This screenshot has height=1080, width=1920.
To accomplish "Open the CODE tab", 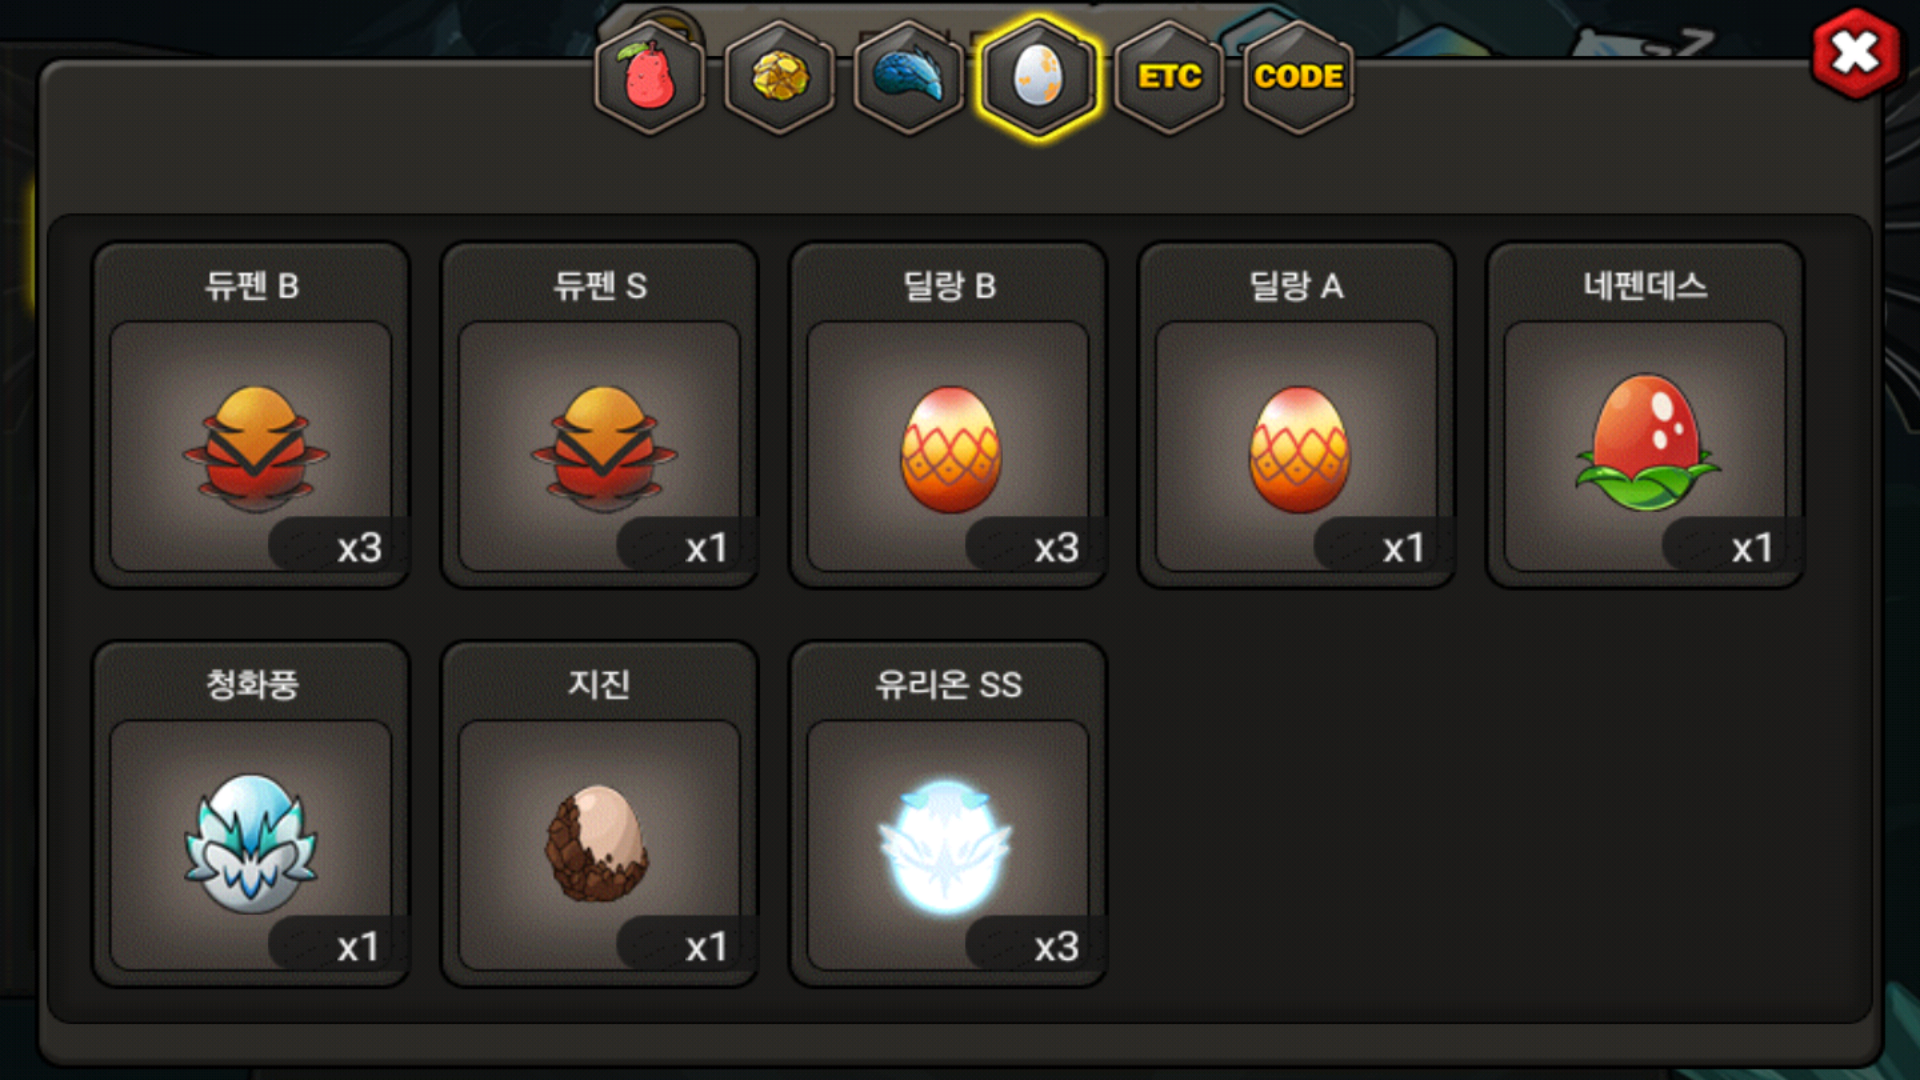I will tap(1299, 77).
